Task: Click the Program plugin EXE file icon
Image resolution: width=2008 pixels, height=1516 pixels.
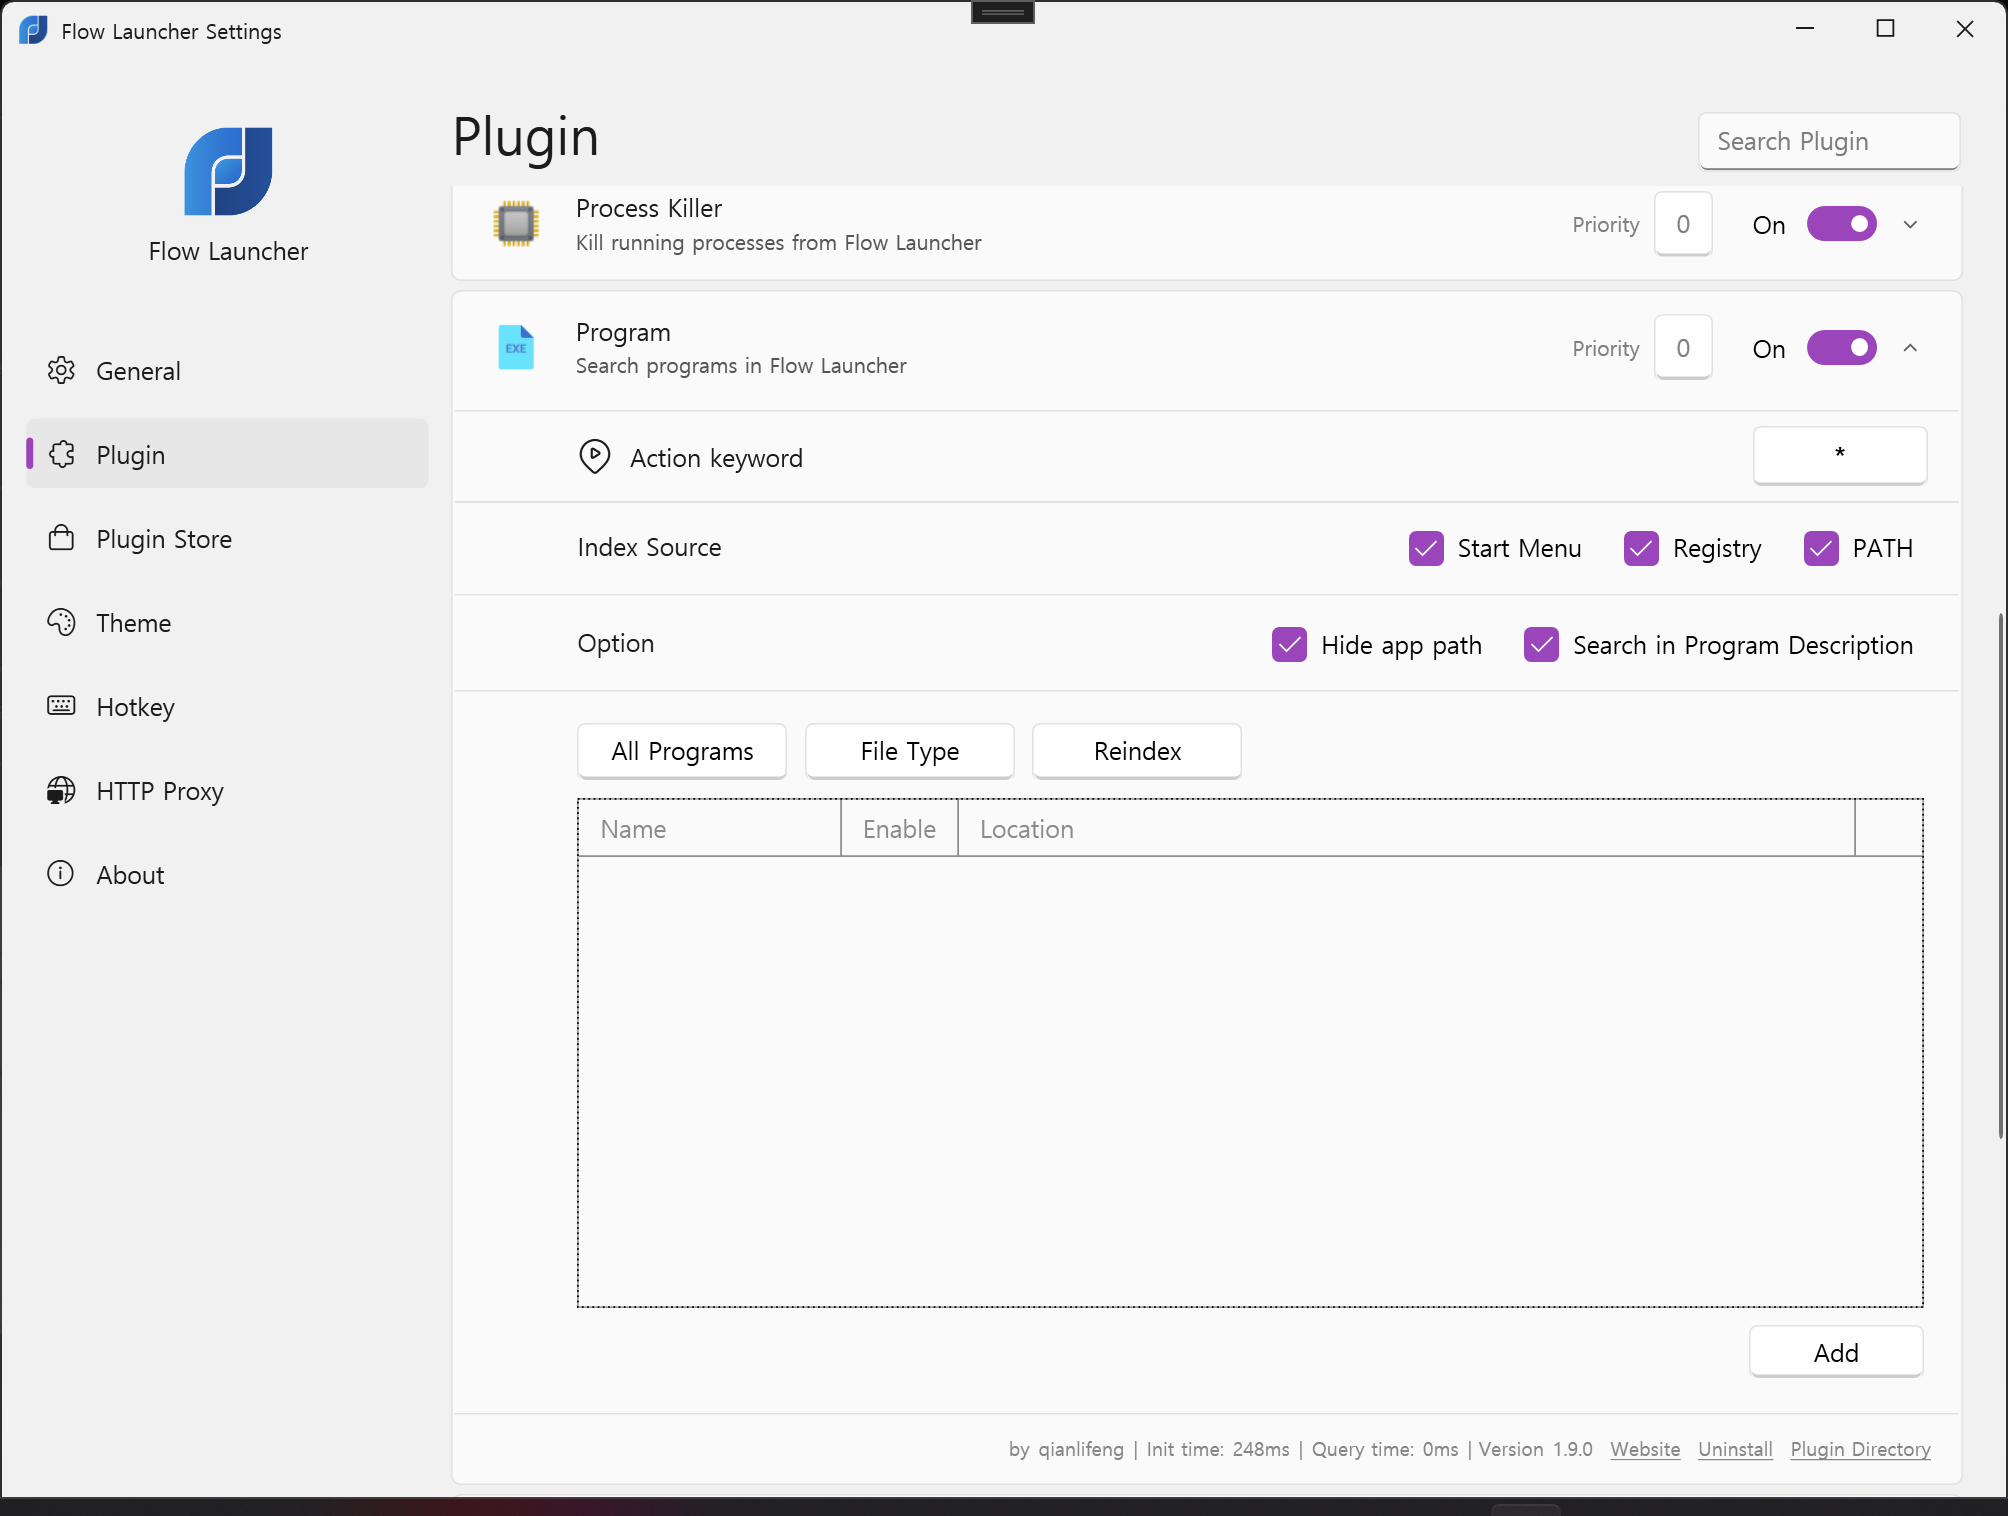Action: click(x=516, y=348)
